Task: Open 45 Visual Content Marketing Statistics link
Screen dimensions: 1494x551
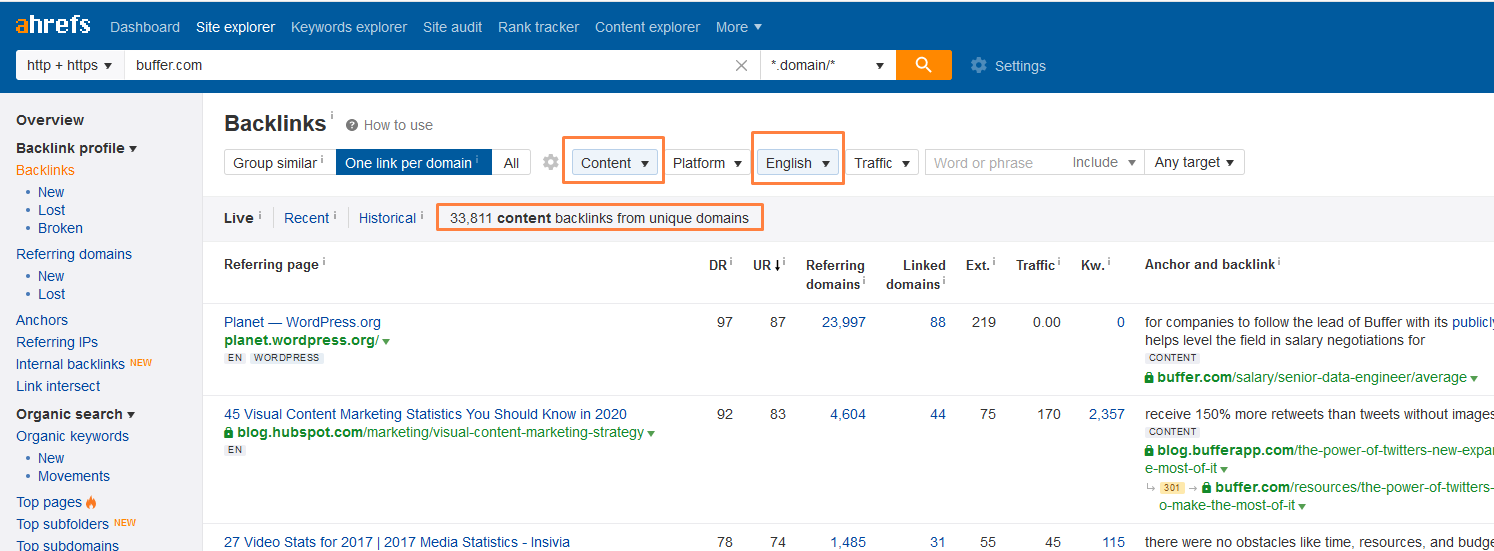Action: [x=425, y=414]
